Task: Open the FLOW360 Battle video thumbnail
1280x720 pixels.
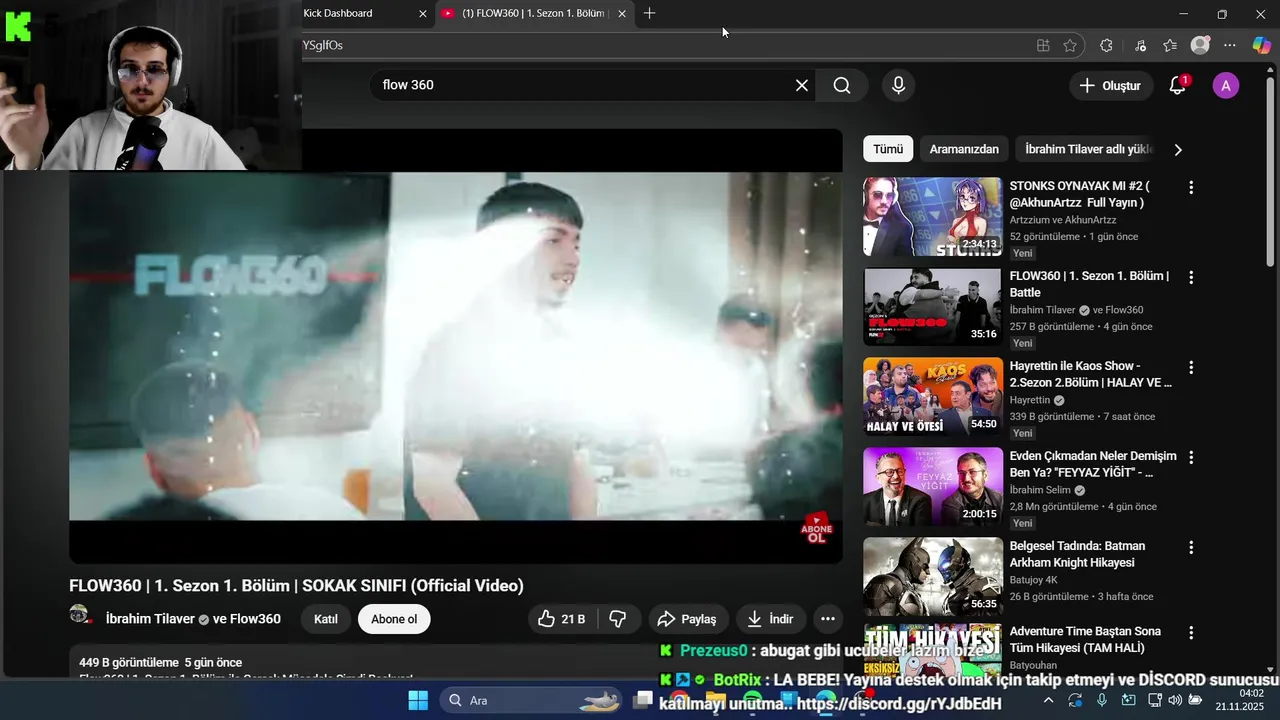Action: [x=932, y=307]
